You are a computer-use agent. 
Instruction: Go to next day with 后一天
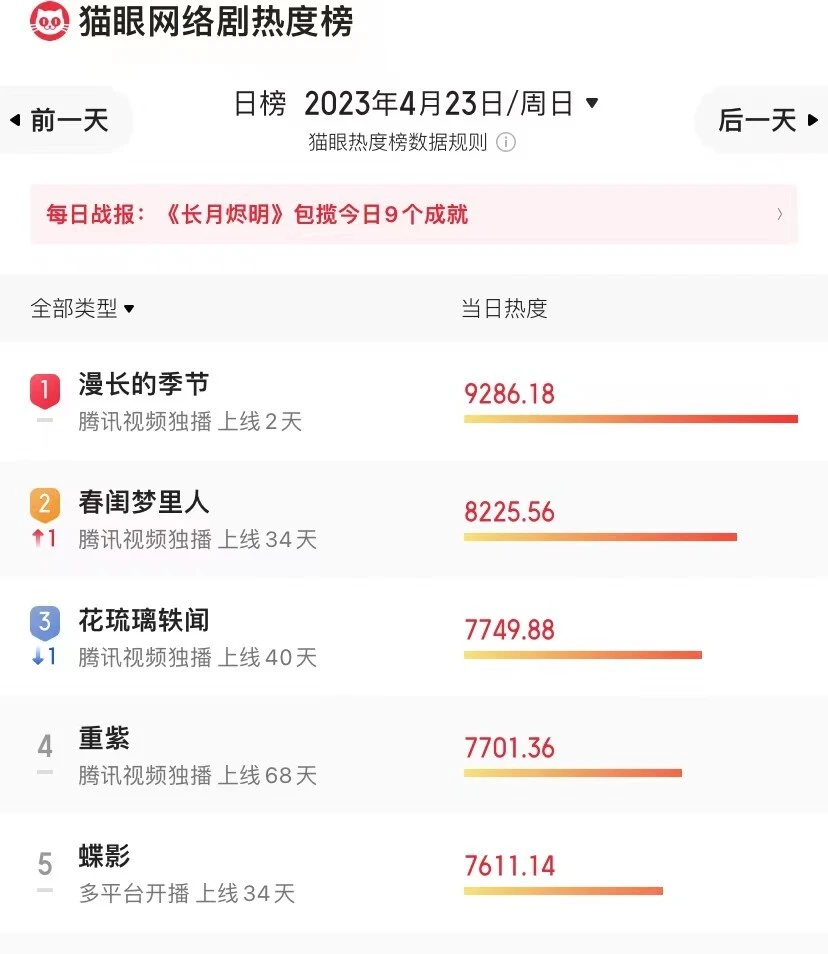[767, 121]
